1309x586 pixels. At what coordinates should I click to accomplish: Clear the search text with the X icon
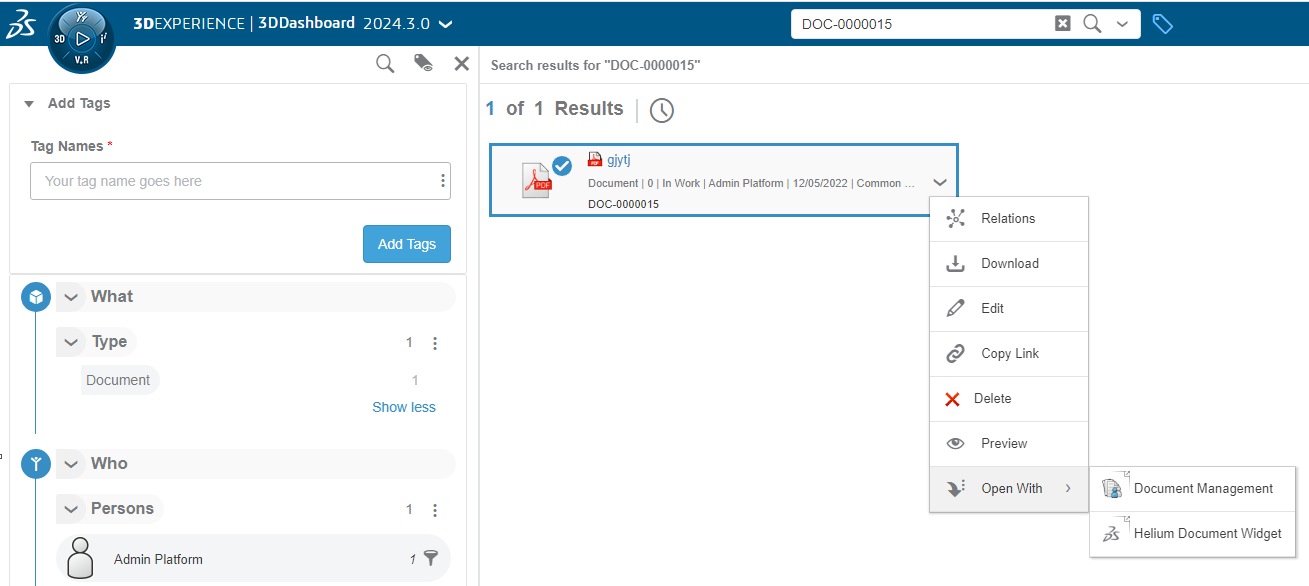point(1063,24)
